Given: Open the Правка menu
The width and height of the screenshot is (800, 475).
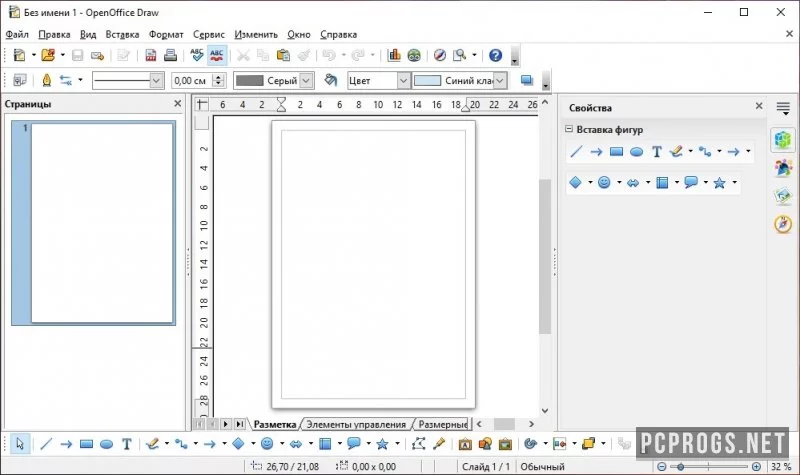Looking at the screenshot, I should (54, 34).
